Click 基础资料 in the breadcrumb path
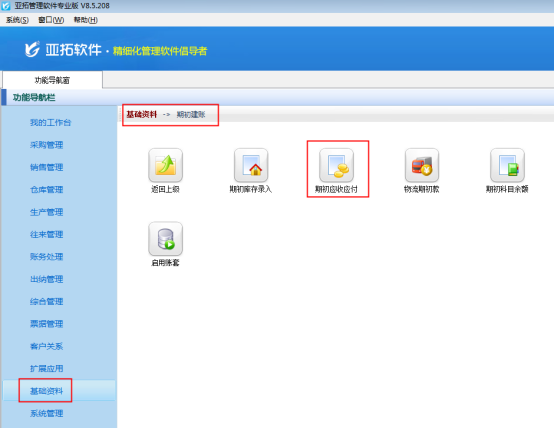This screenshot has width=554, height=429. [142, 114]
